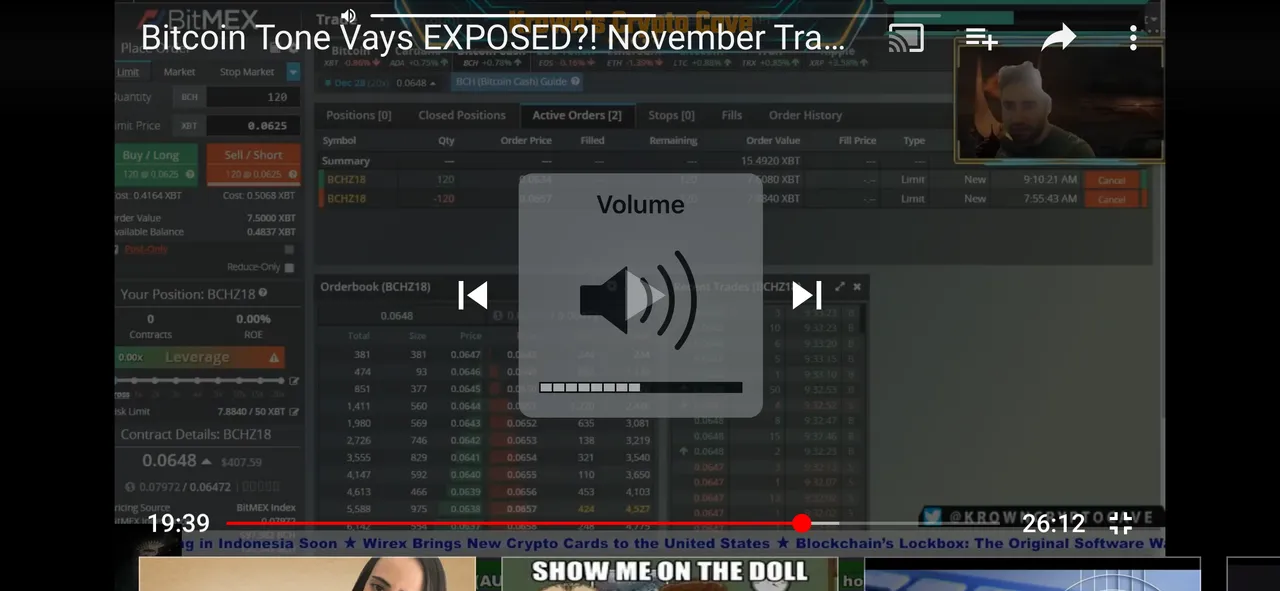Image resolution: width=1280 pixels, height=591 pixels.
Task: Click the orderbook price 0.0638
Action: [465, 509]
